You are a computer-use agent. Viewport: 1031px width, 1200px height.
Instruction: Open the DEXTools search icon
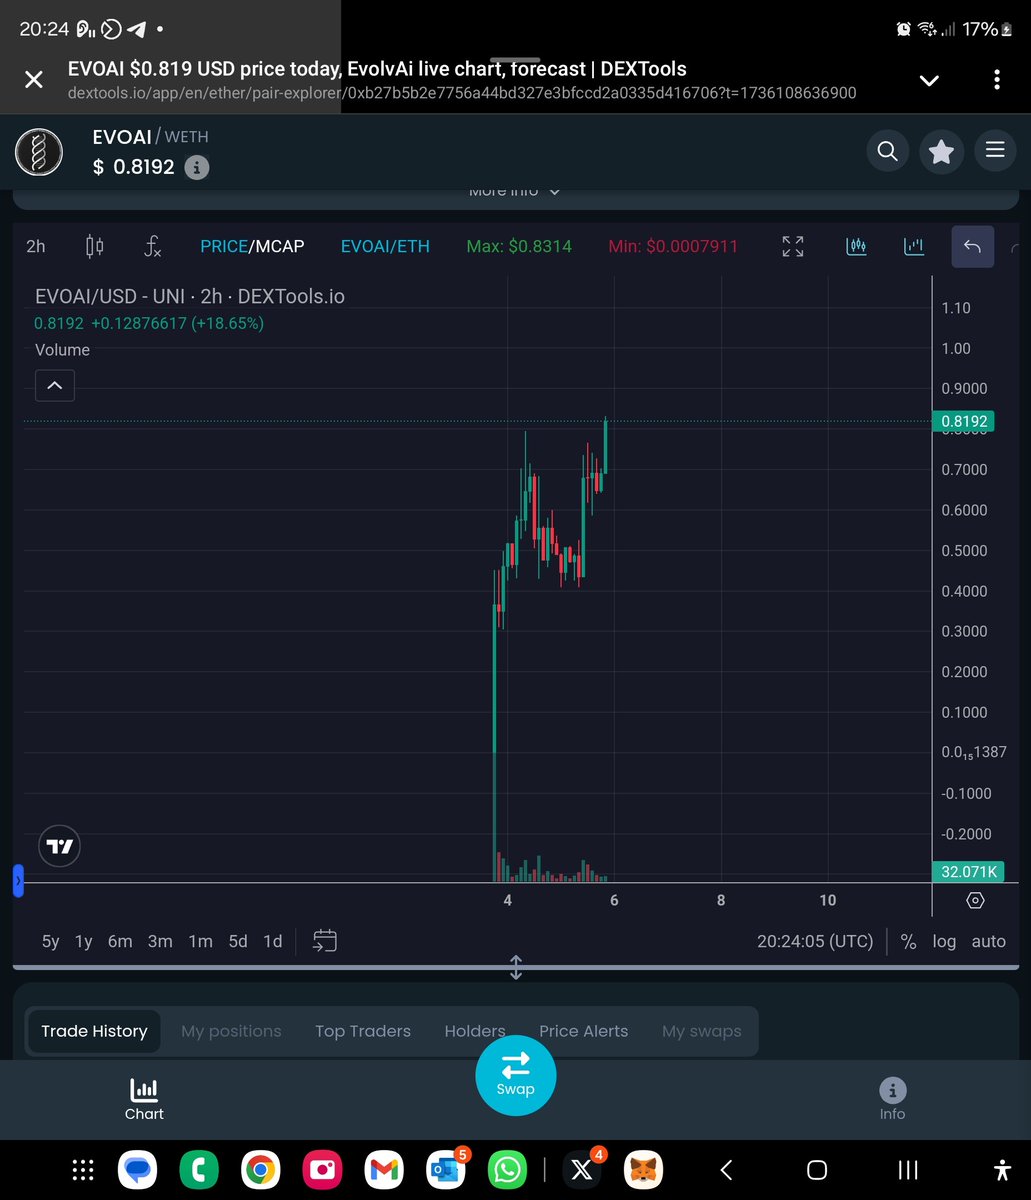[887, 151]
